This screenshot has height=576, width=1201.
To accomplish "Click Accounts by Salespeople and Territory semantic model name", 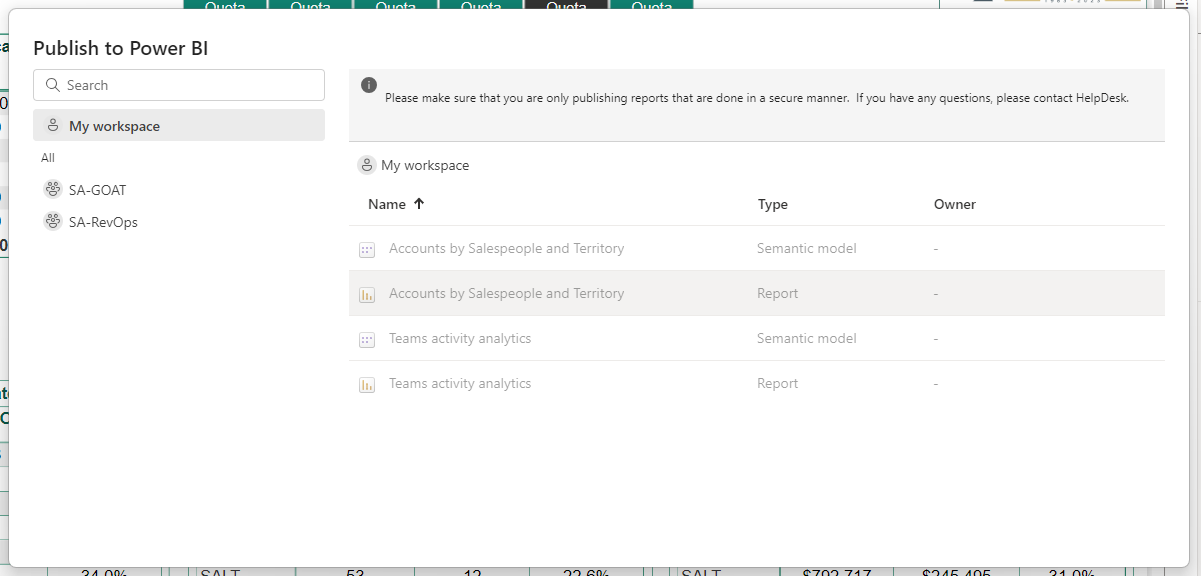I will coord(506,248).
